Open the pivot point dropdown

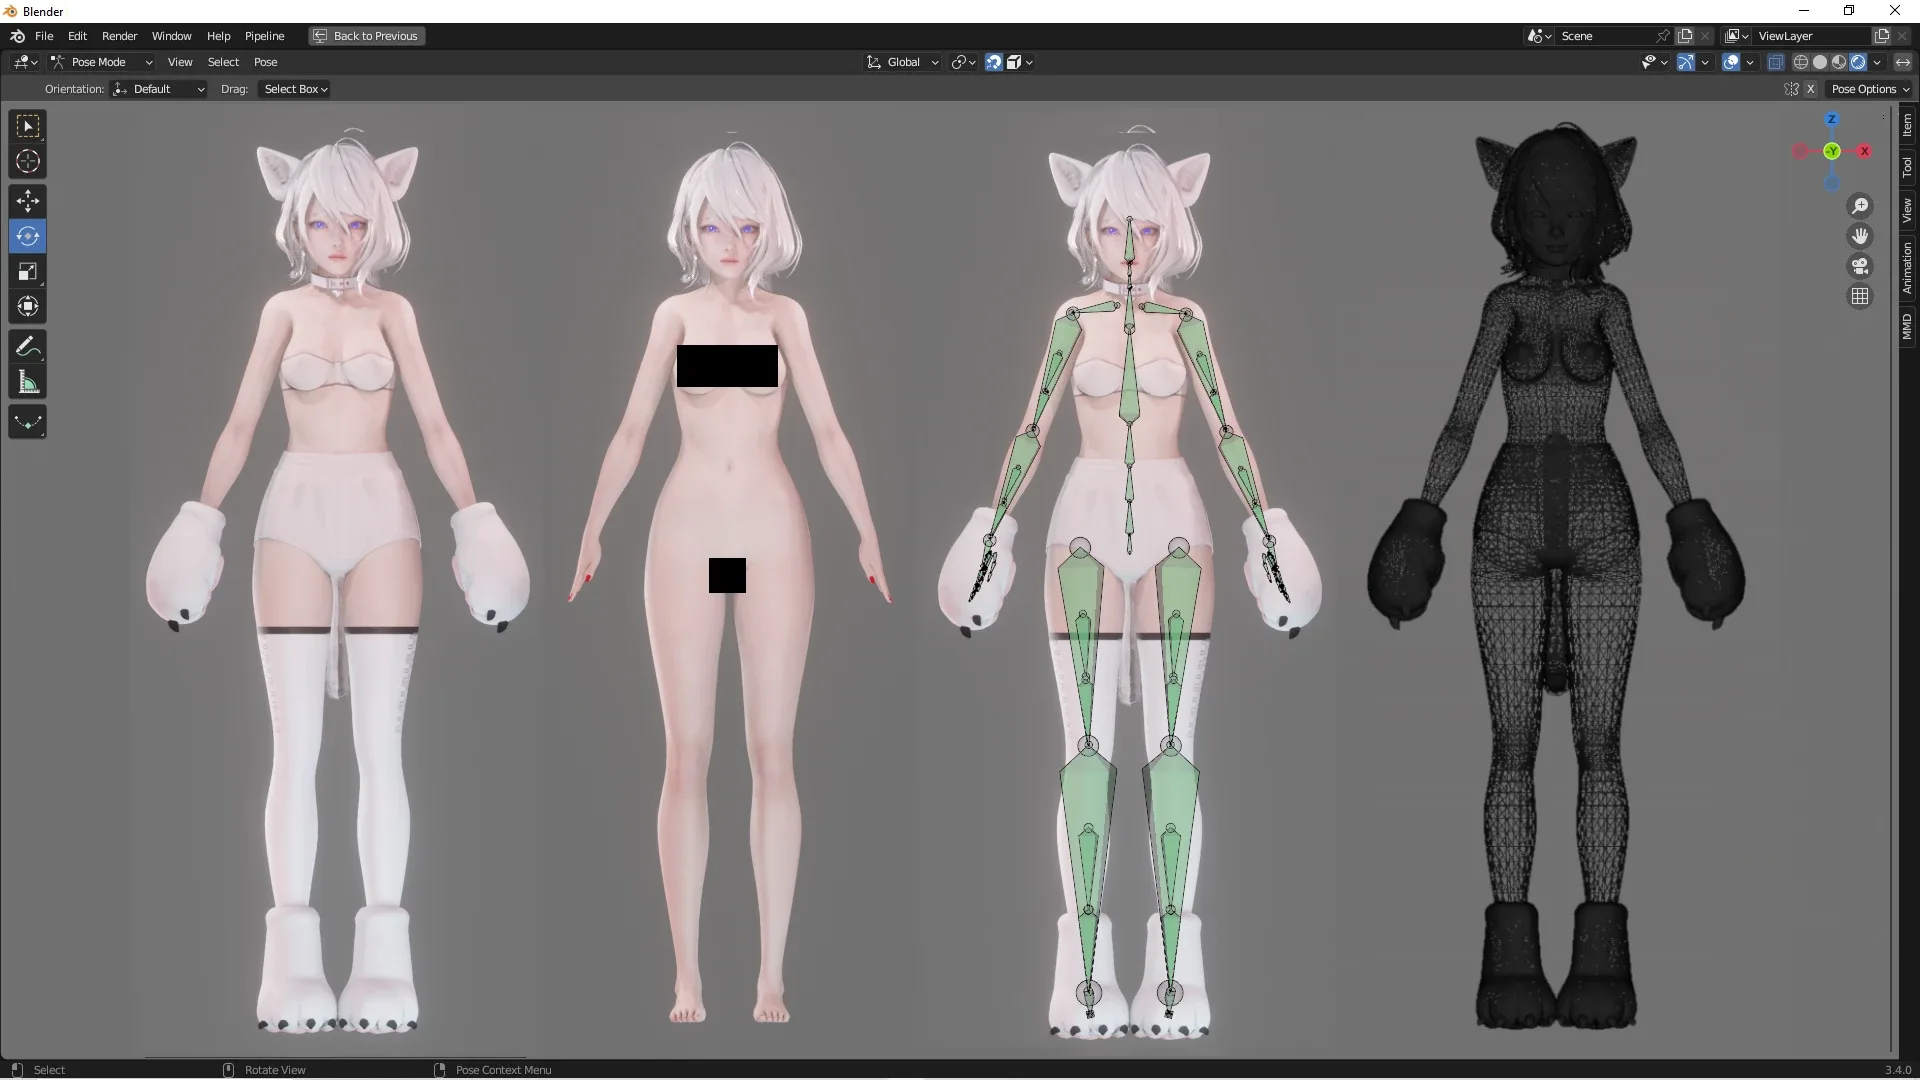pyautogui.click(x=964, y=62)
